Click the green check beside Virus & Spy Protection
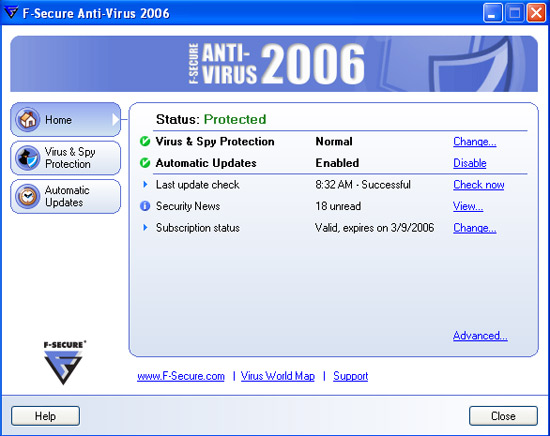The width and height of the screenshot is (550, 436). pyautogui.click(x=145, y=141)
